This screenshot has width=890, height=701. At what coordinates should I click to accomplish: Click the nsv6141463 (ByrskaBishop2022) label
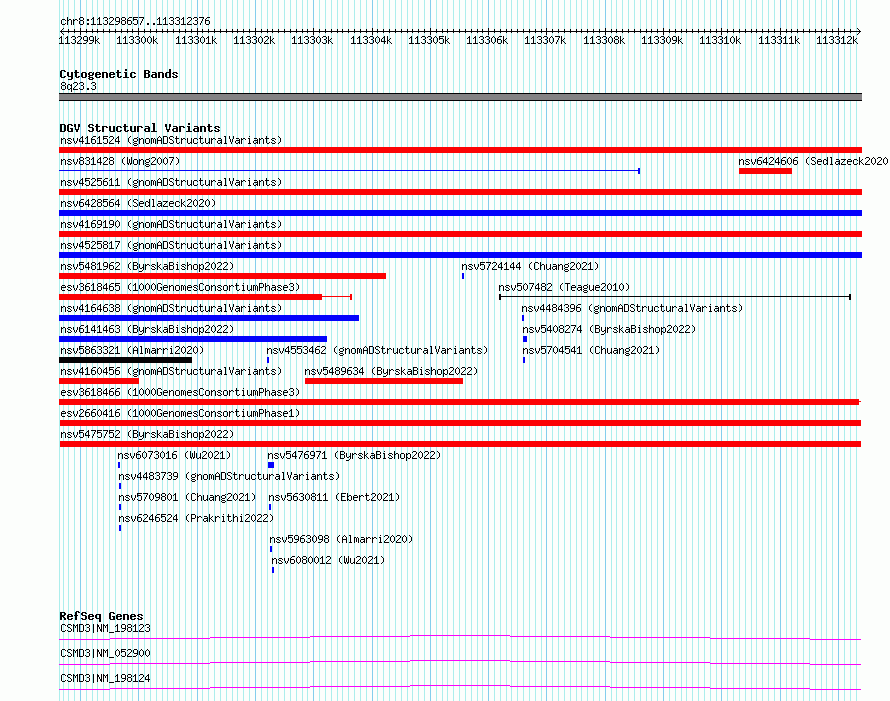tap(147, 329)
